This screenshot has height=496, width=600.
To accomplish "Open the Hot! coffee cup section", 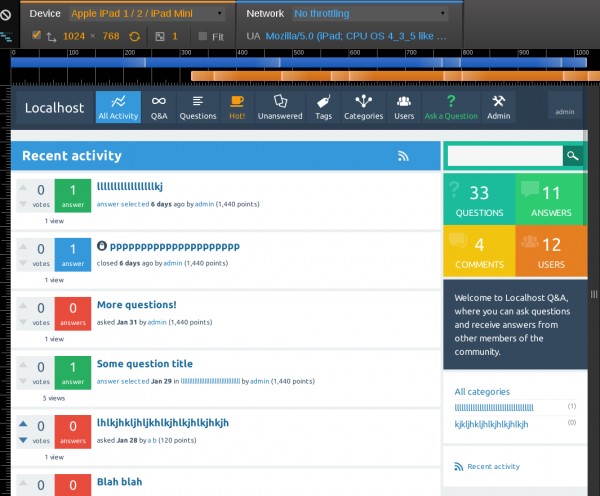I will pyautogui.click(x=237, y=102).
